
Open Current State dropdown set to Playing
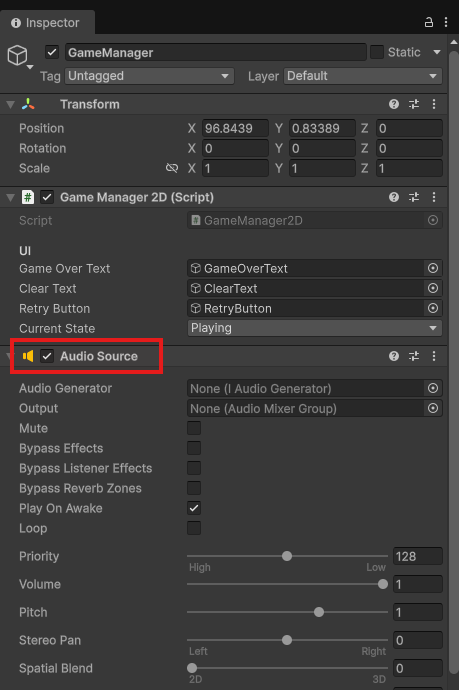(315, 328)
